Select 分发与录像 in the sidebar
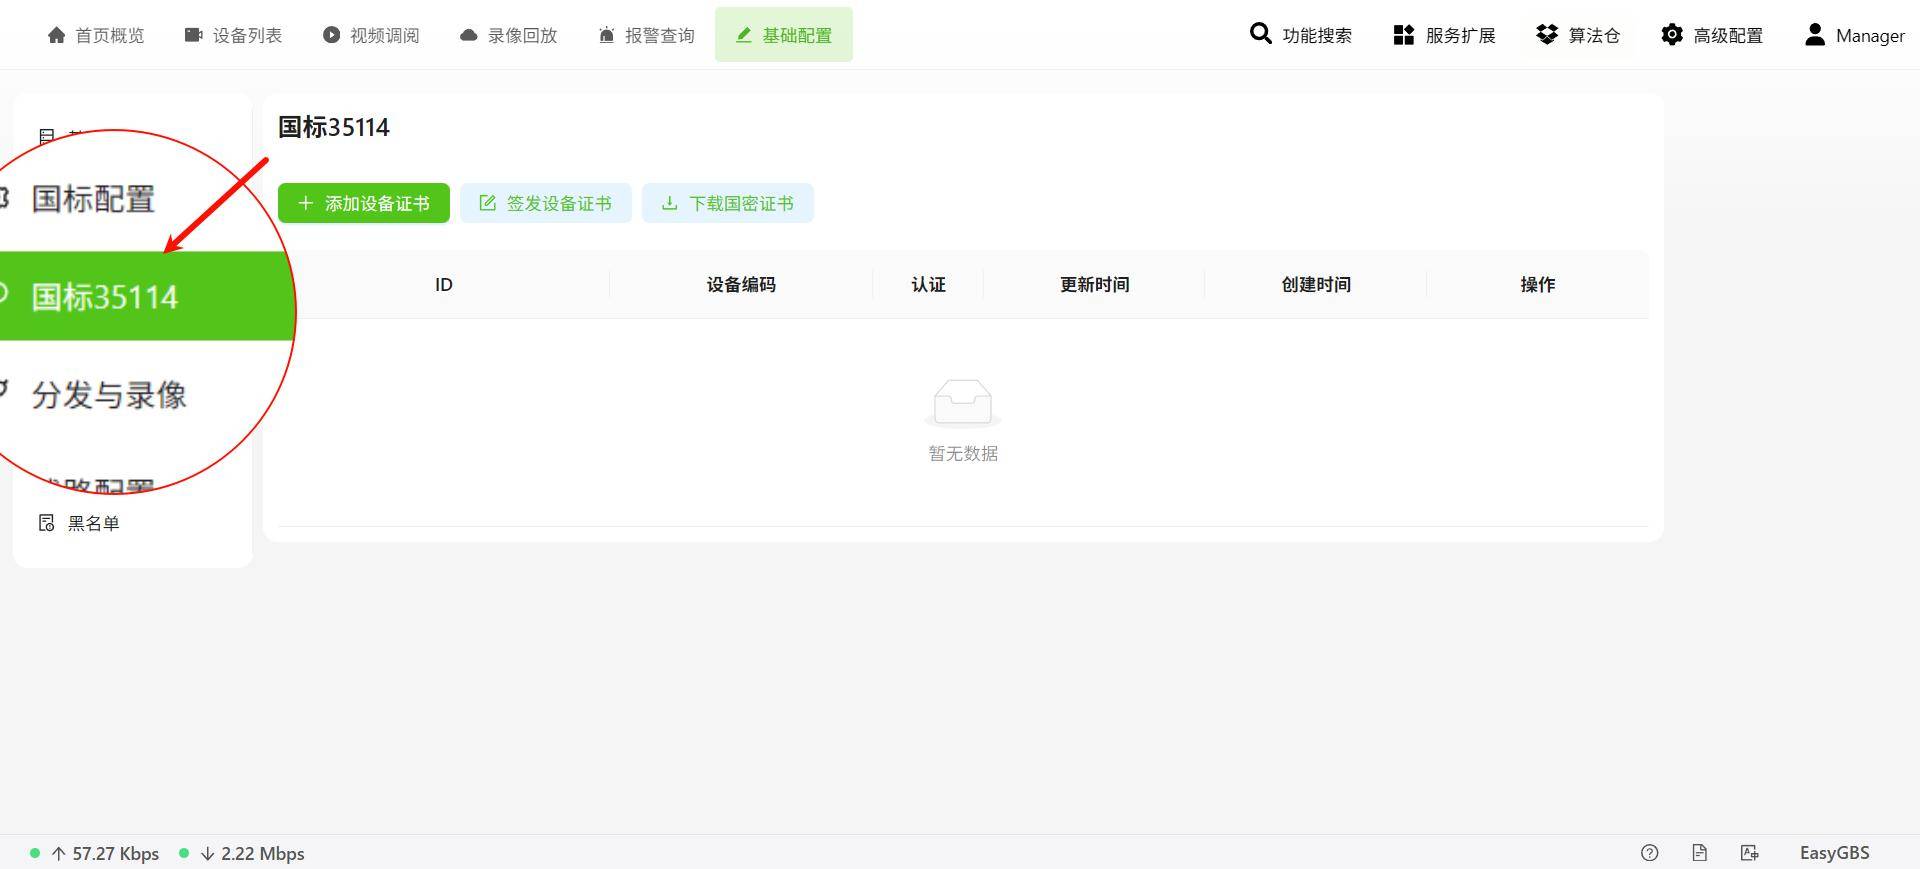1920x869 pixels. 109,395
